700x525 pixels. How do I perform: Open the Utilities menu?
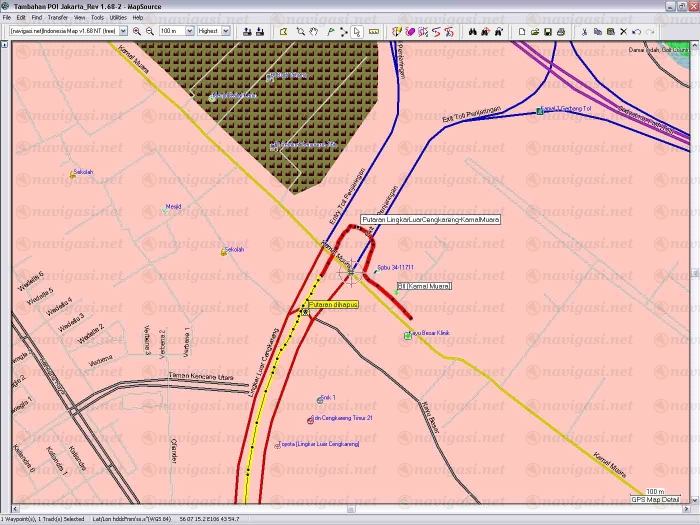pos(119,17)
